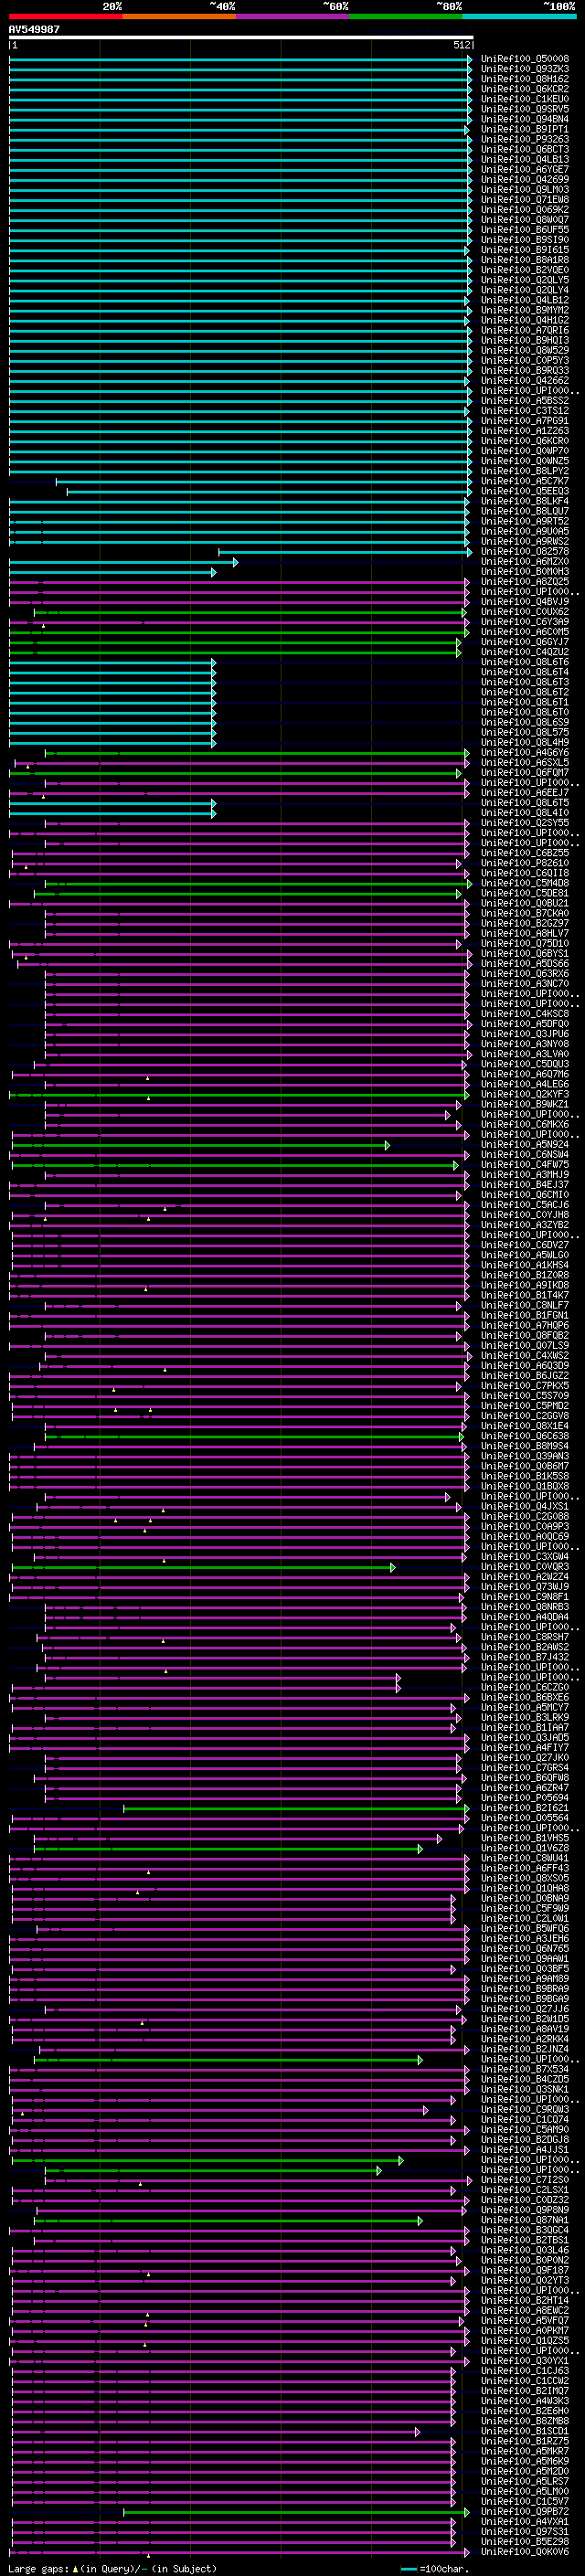Click the cyan alignment bar for Q5EEQ3
The height and width of the screenshot is (2576, 585).
(270, 491)
